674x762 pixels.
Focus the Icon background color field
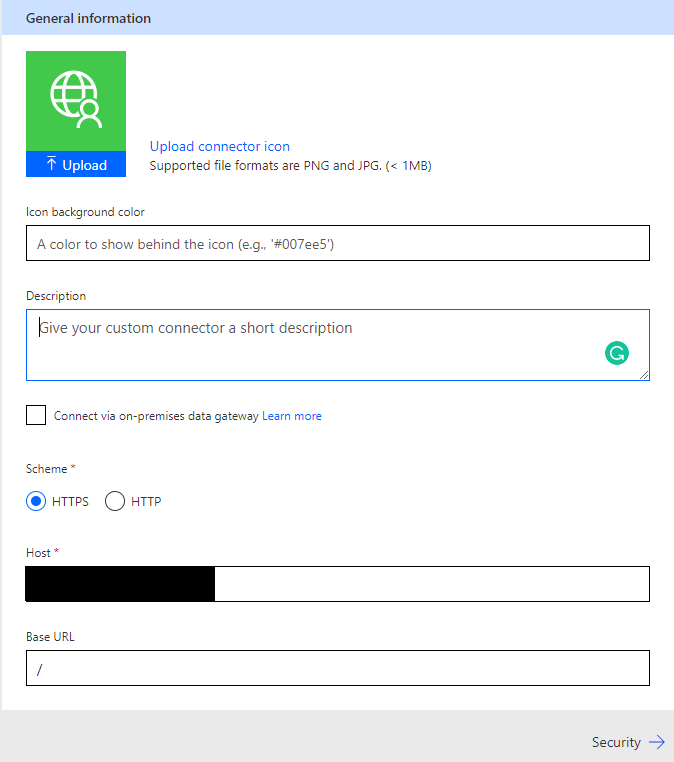(338, 243)
